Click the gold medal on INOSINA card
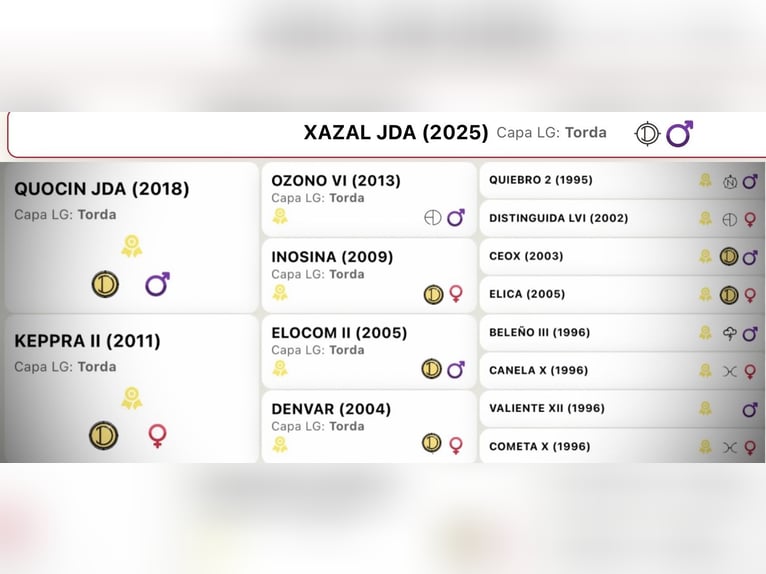 point(432,294)
